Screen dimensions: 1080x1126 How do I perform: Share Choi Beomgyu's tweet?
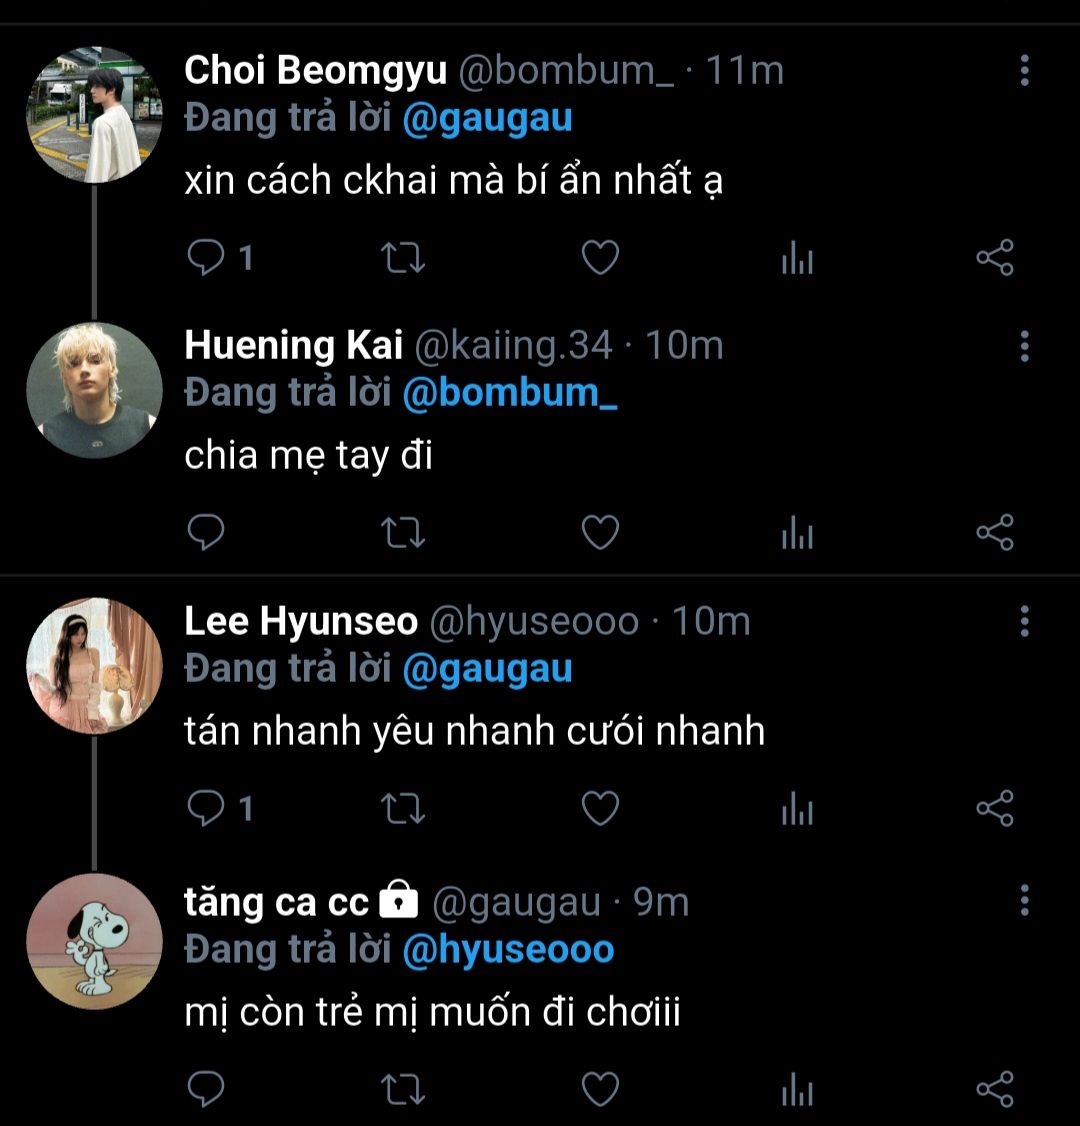pyautogui.click(x=994, y=259)
